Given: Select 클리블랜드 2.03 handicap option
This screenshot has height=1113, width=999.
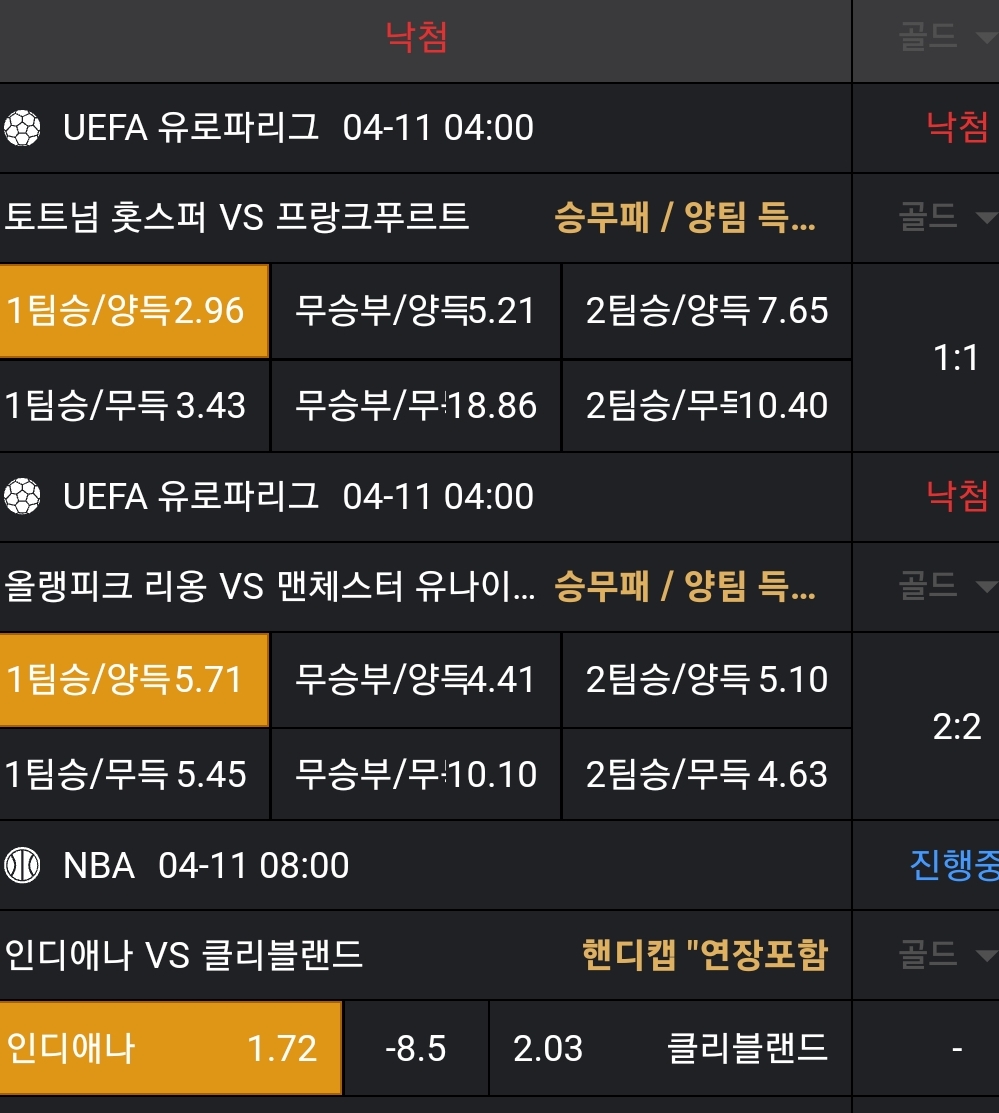Looking at the screenshot, I should tap(670, 1049).
